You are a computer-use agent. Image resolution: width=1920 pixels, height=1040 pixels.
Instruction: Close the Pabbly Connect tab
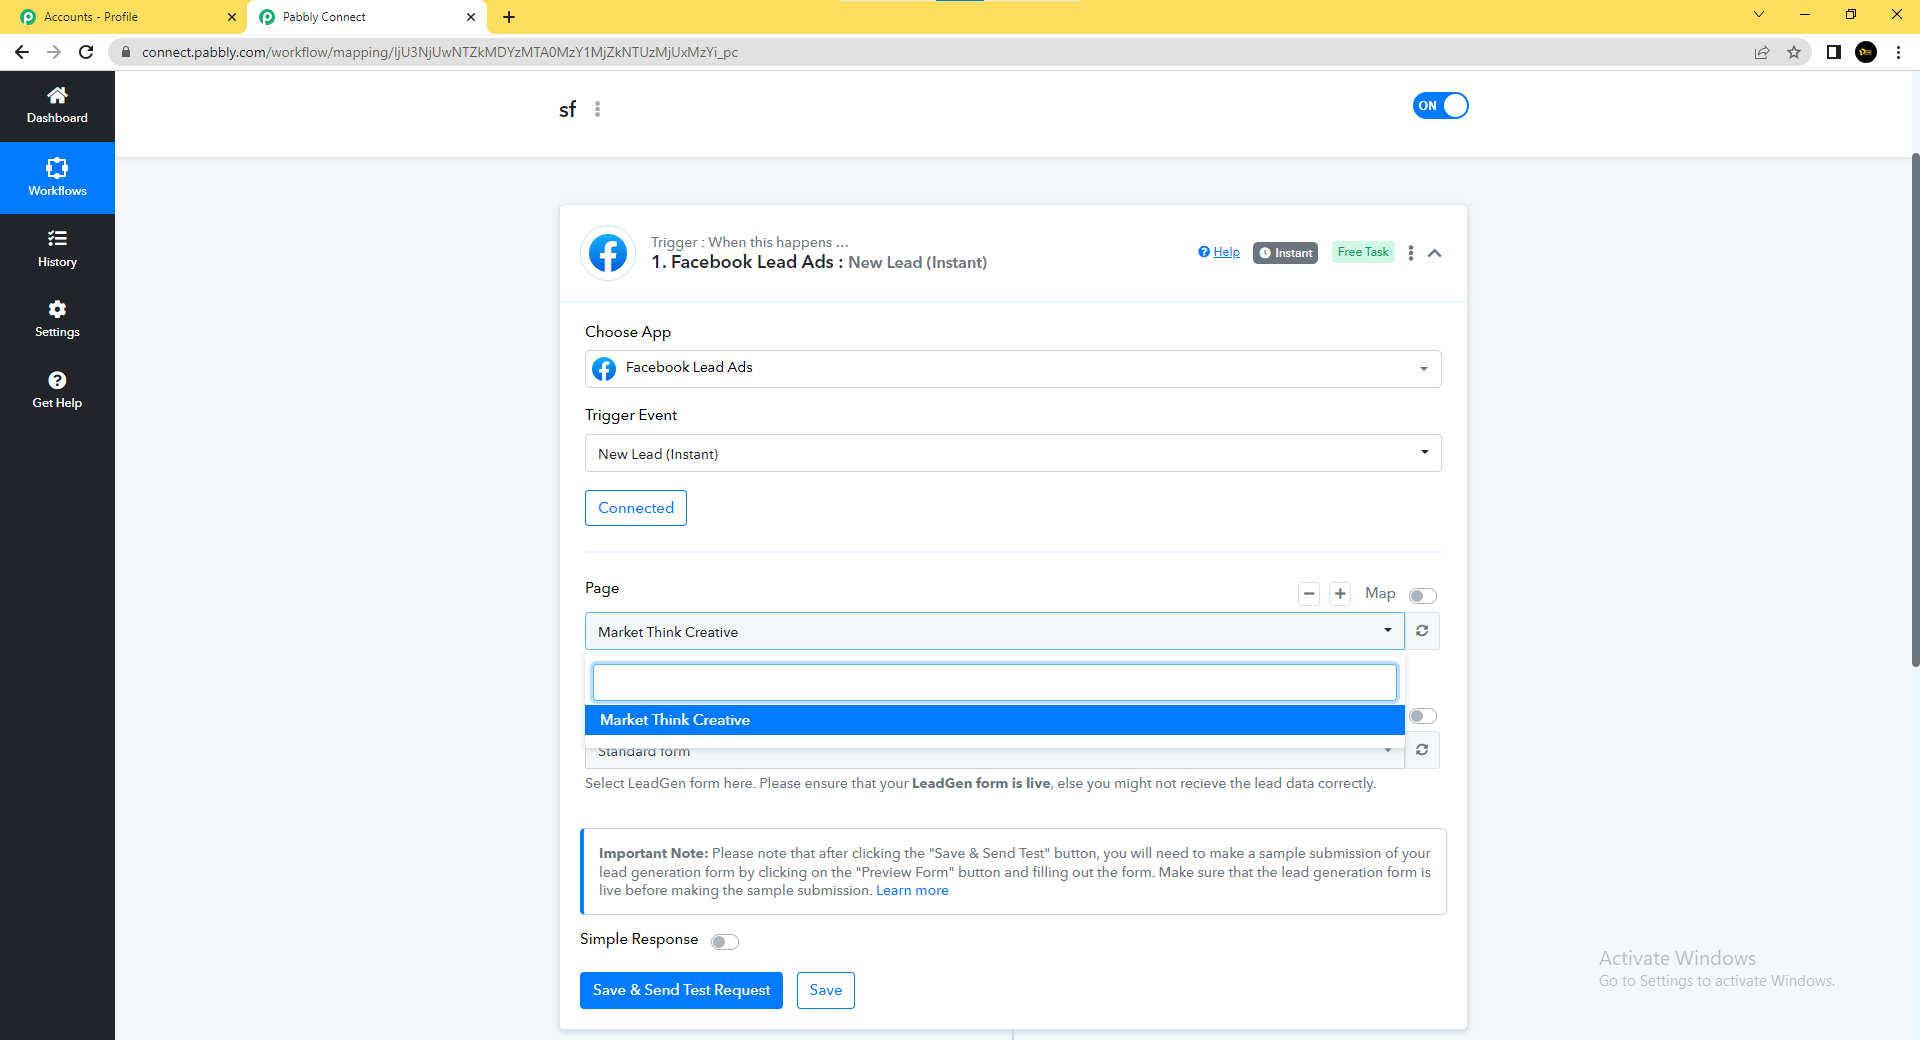click(471, 17)
